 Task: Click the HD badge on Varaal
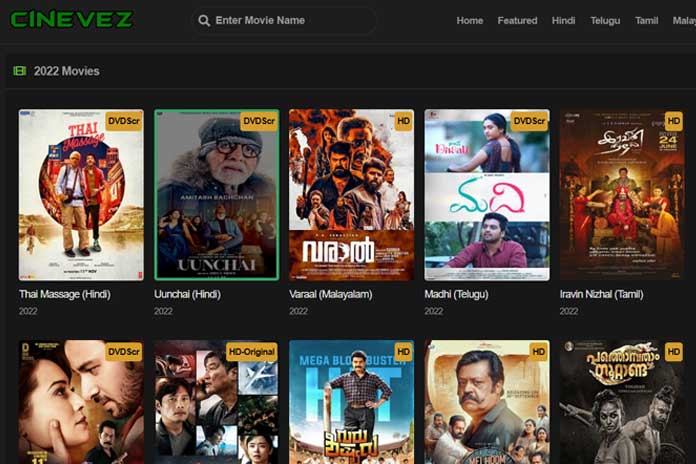[403, 121]
